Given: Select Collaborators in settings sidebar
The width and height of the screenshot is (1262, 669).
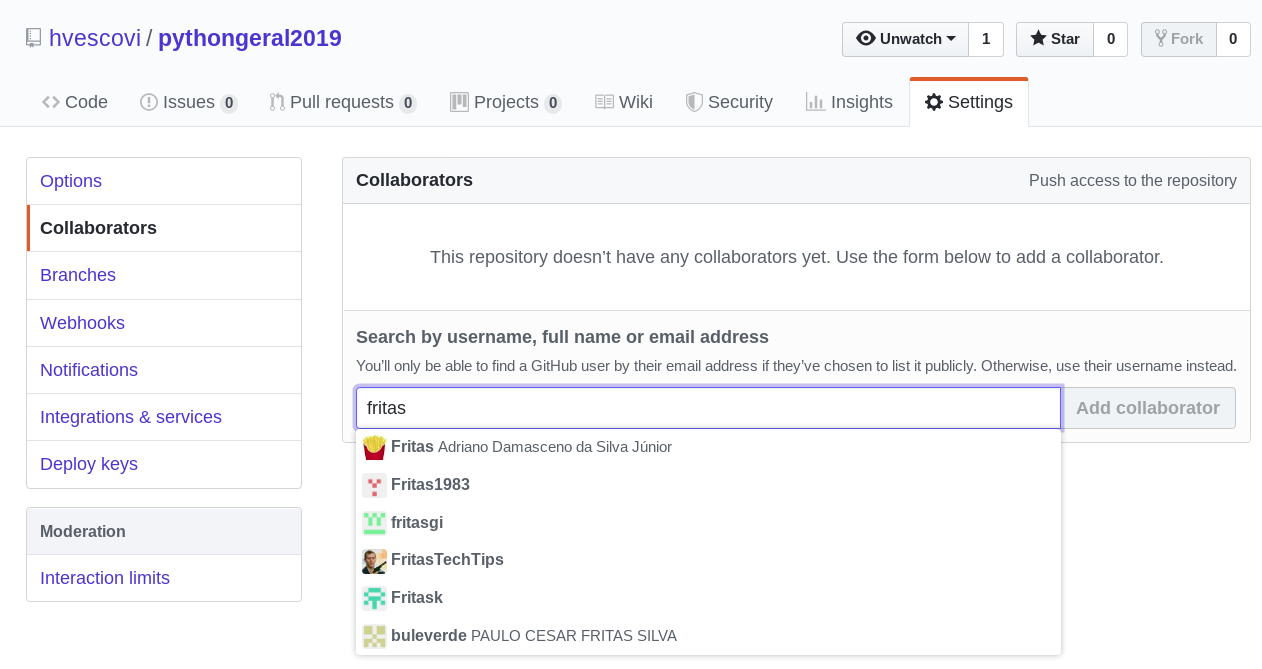Looking at the screenshot, I should point(164,228).
